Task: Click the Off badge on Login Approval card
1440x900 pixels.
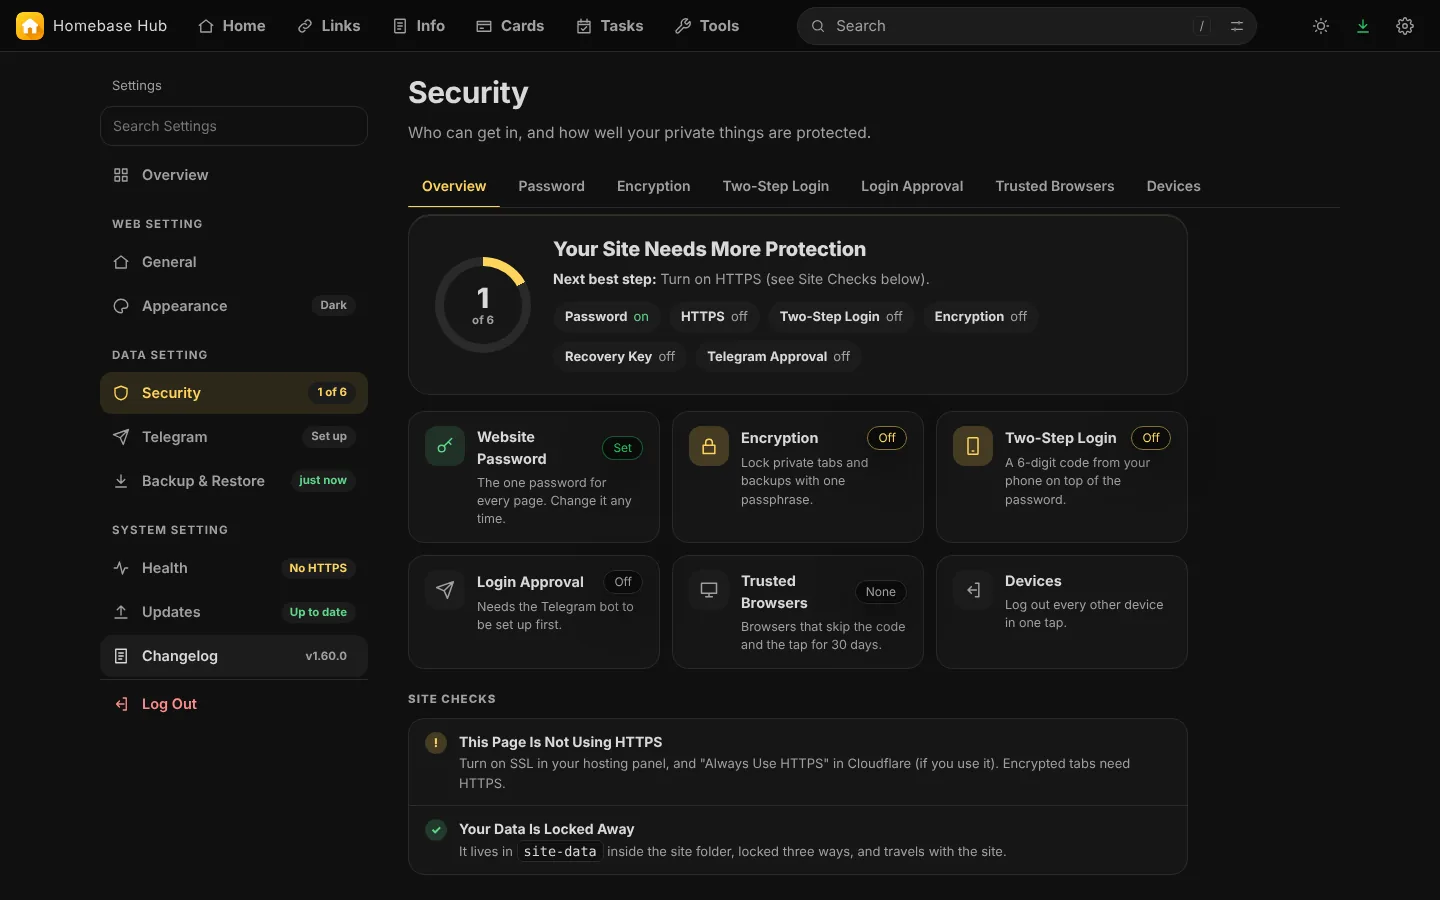Action: click(x=623, y=582)
